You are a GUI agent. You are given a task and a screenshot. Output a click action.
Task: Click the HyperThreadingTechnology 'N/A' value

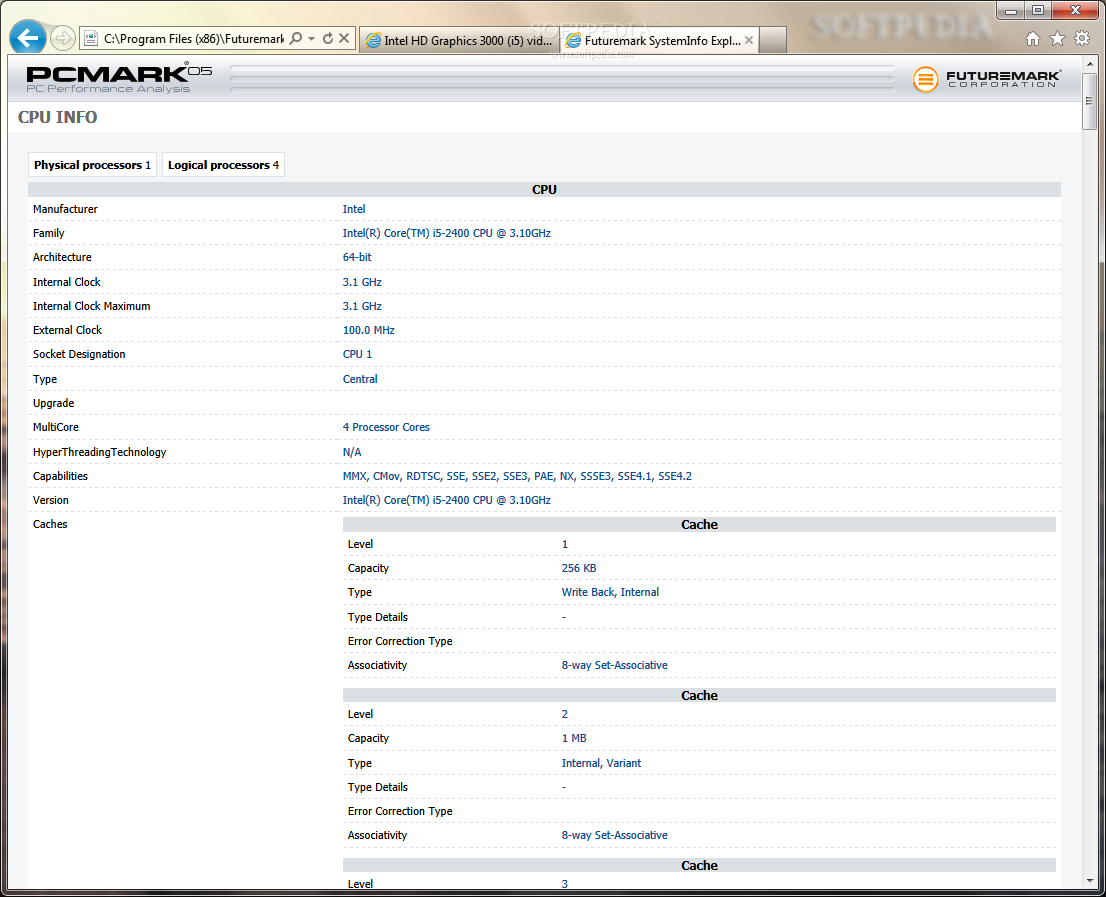(x=351, y=452)
